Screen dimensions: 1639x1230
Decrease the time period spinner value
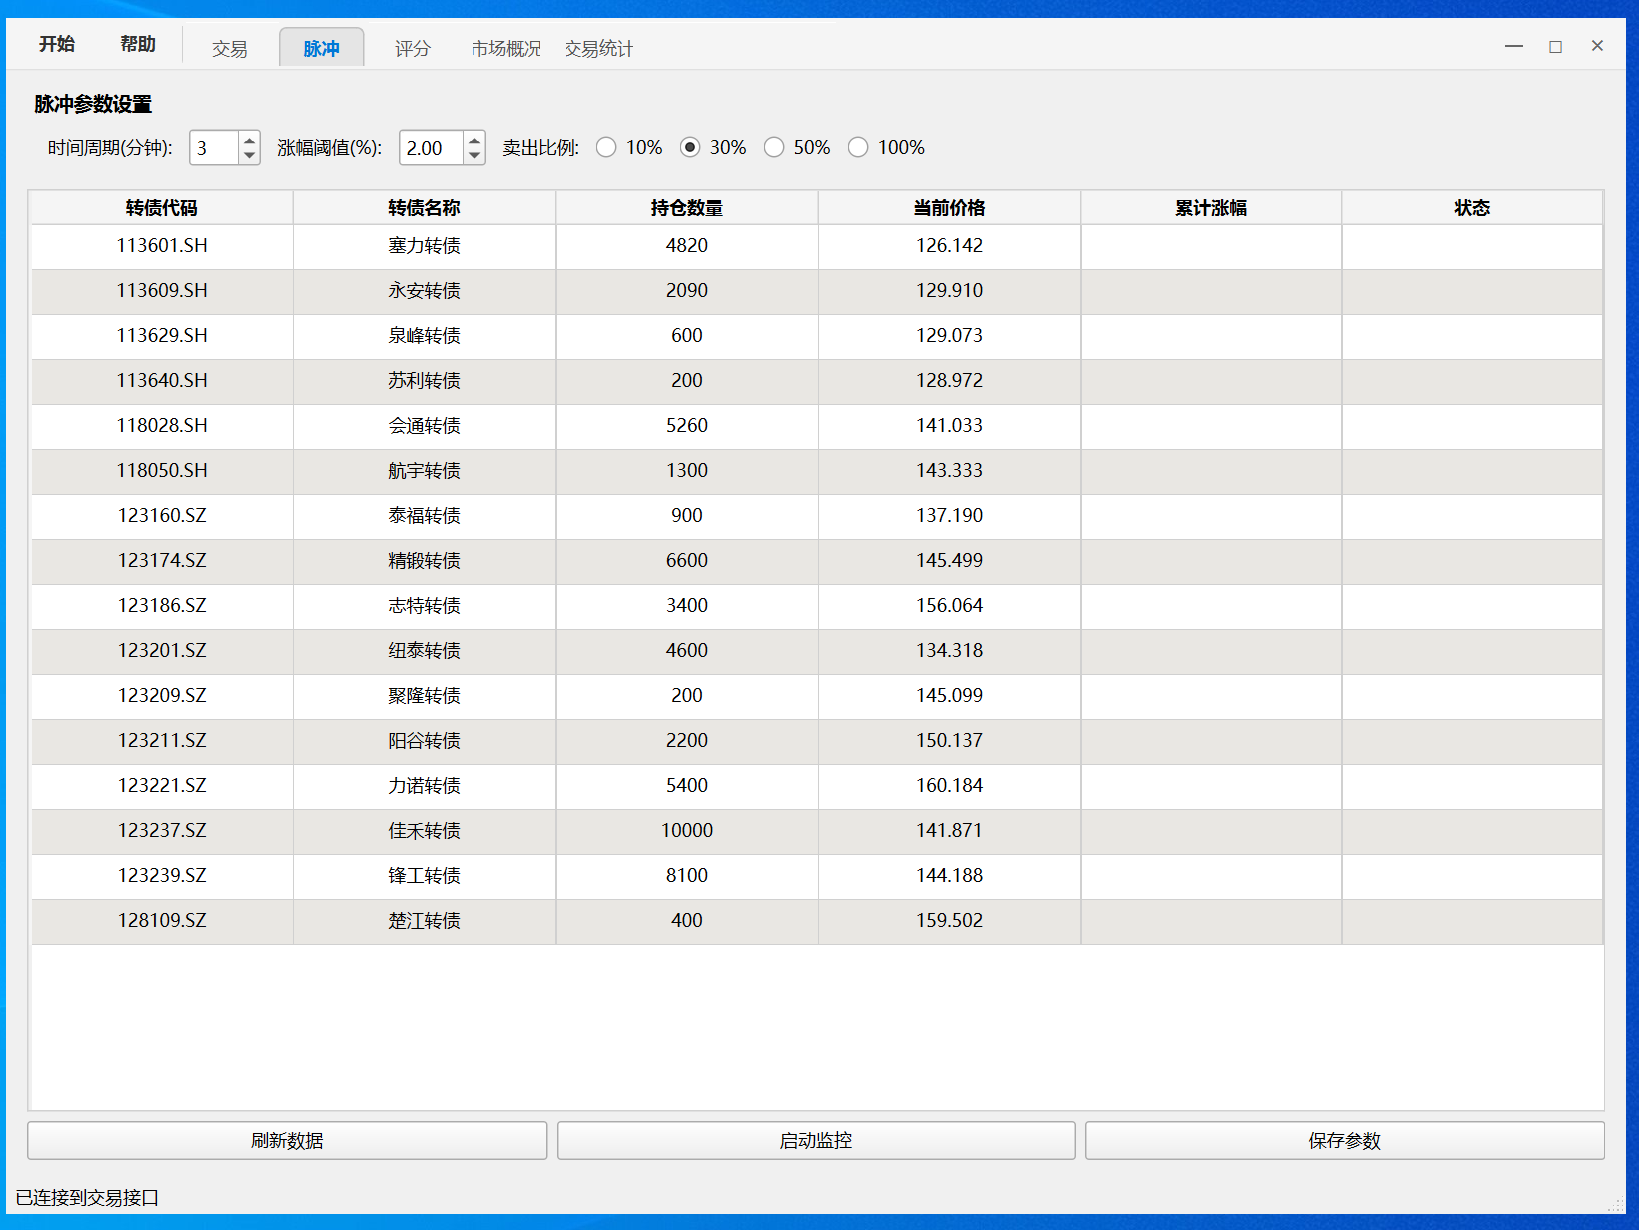coord(249,156)
